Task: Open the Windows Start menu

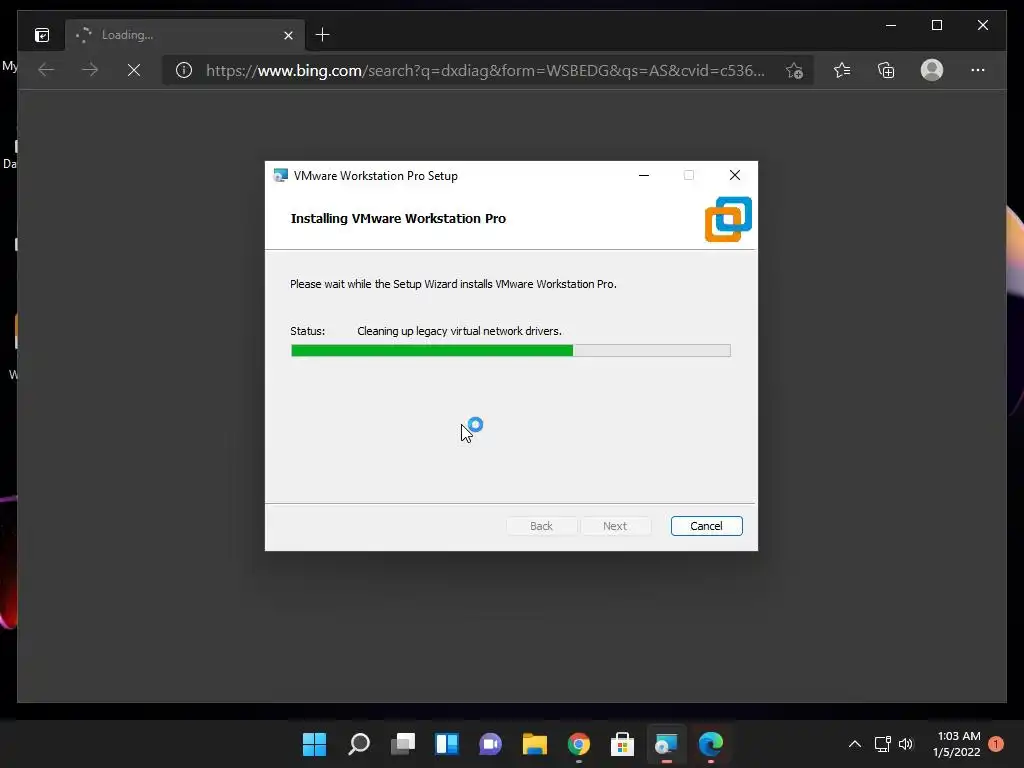Action: (314, 744)
